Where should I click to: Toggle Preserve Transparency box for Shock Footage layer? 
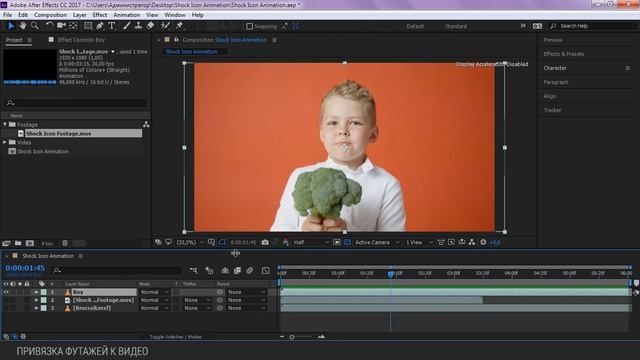pyautogui.click(x=176, y=300)
